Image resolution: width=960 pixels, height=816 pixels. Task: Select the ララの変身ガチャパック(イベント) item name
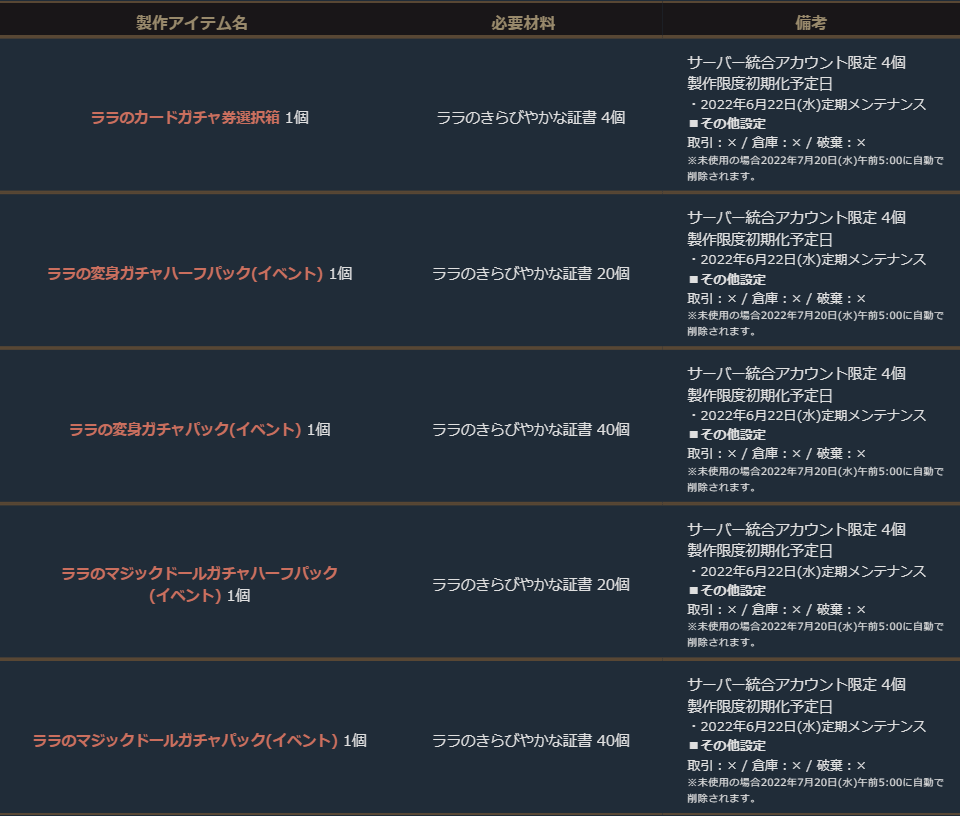185,429
